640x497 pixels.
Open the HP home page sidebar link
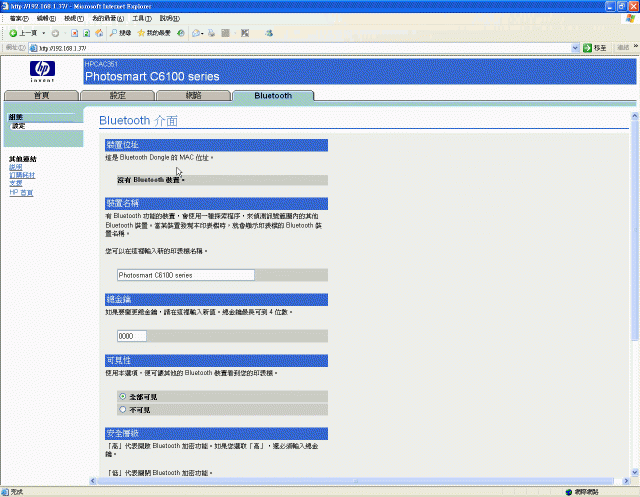pos(21,193)
